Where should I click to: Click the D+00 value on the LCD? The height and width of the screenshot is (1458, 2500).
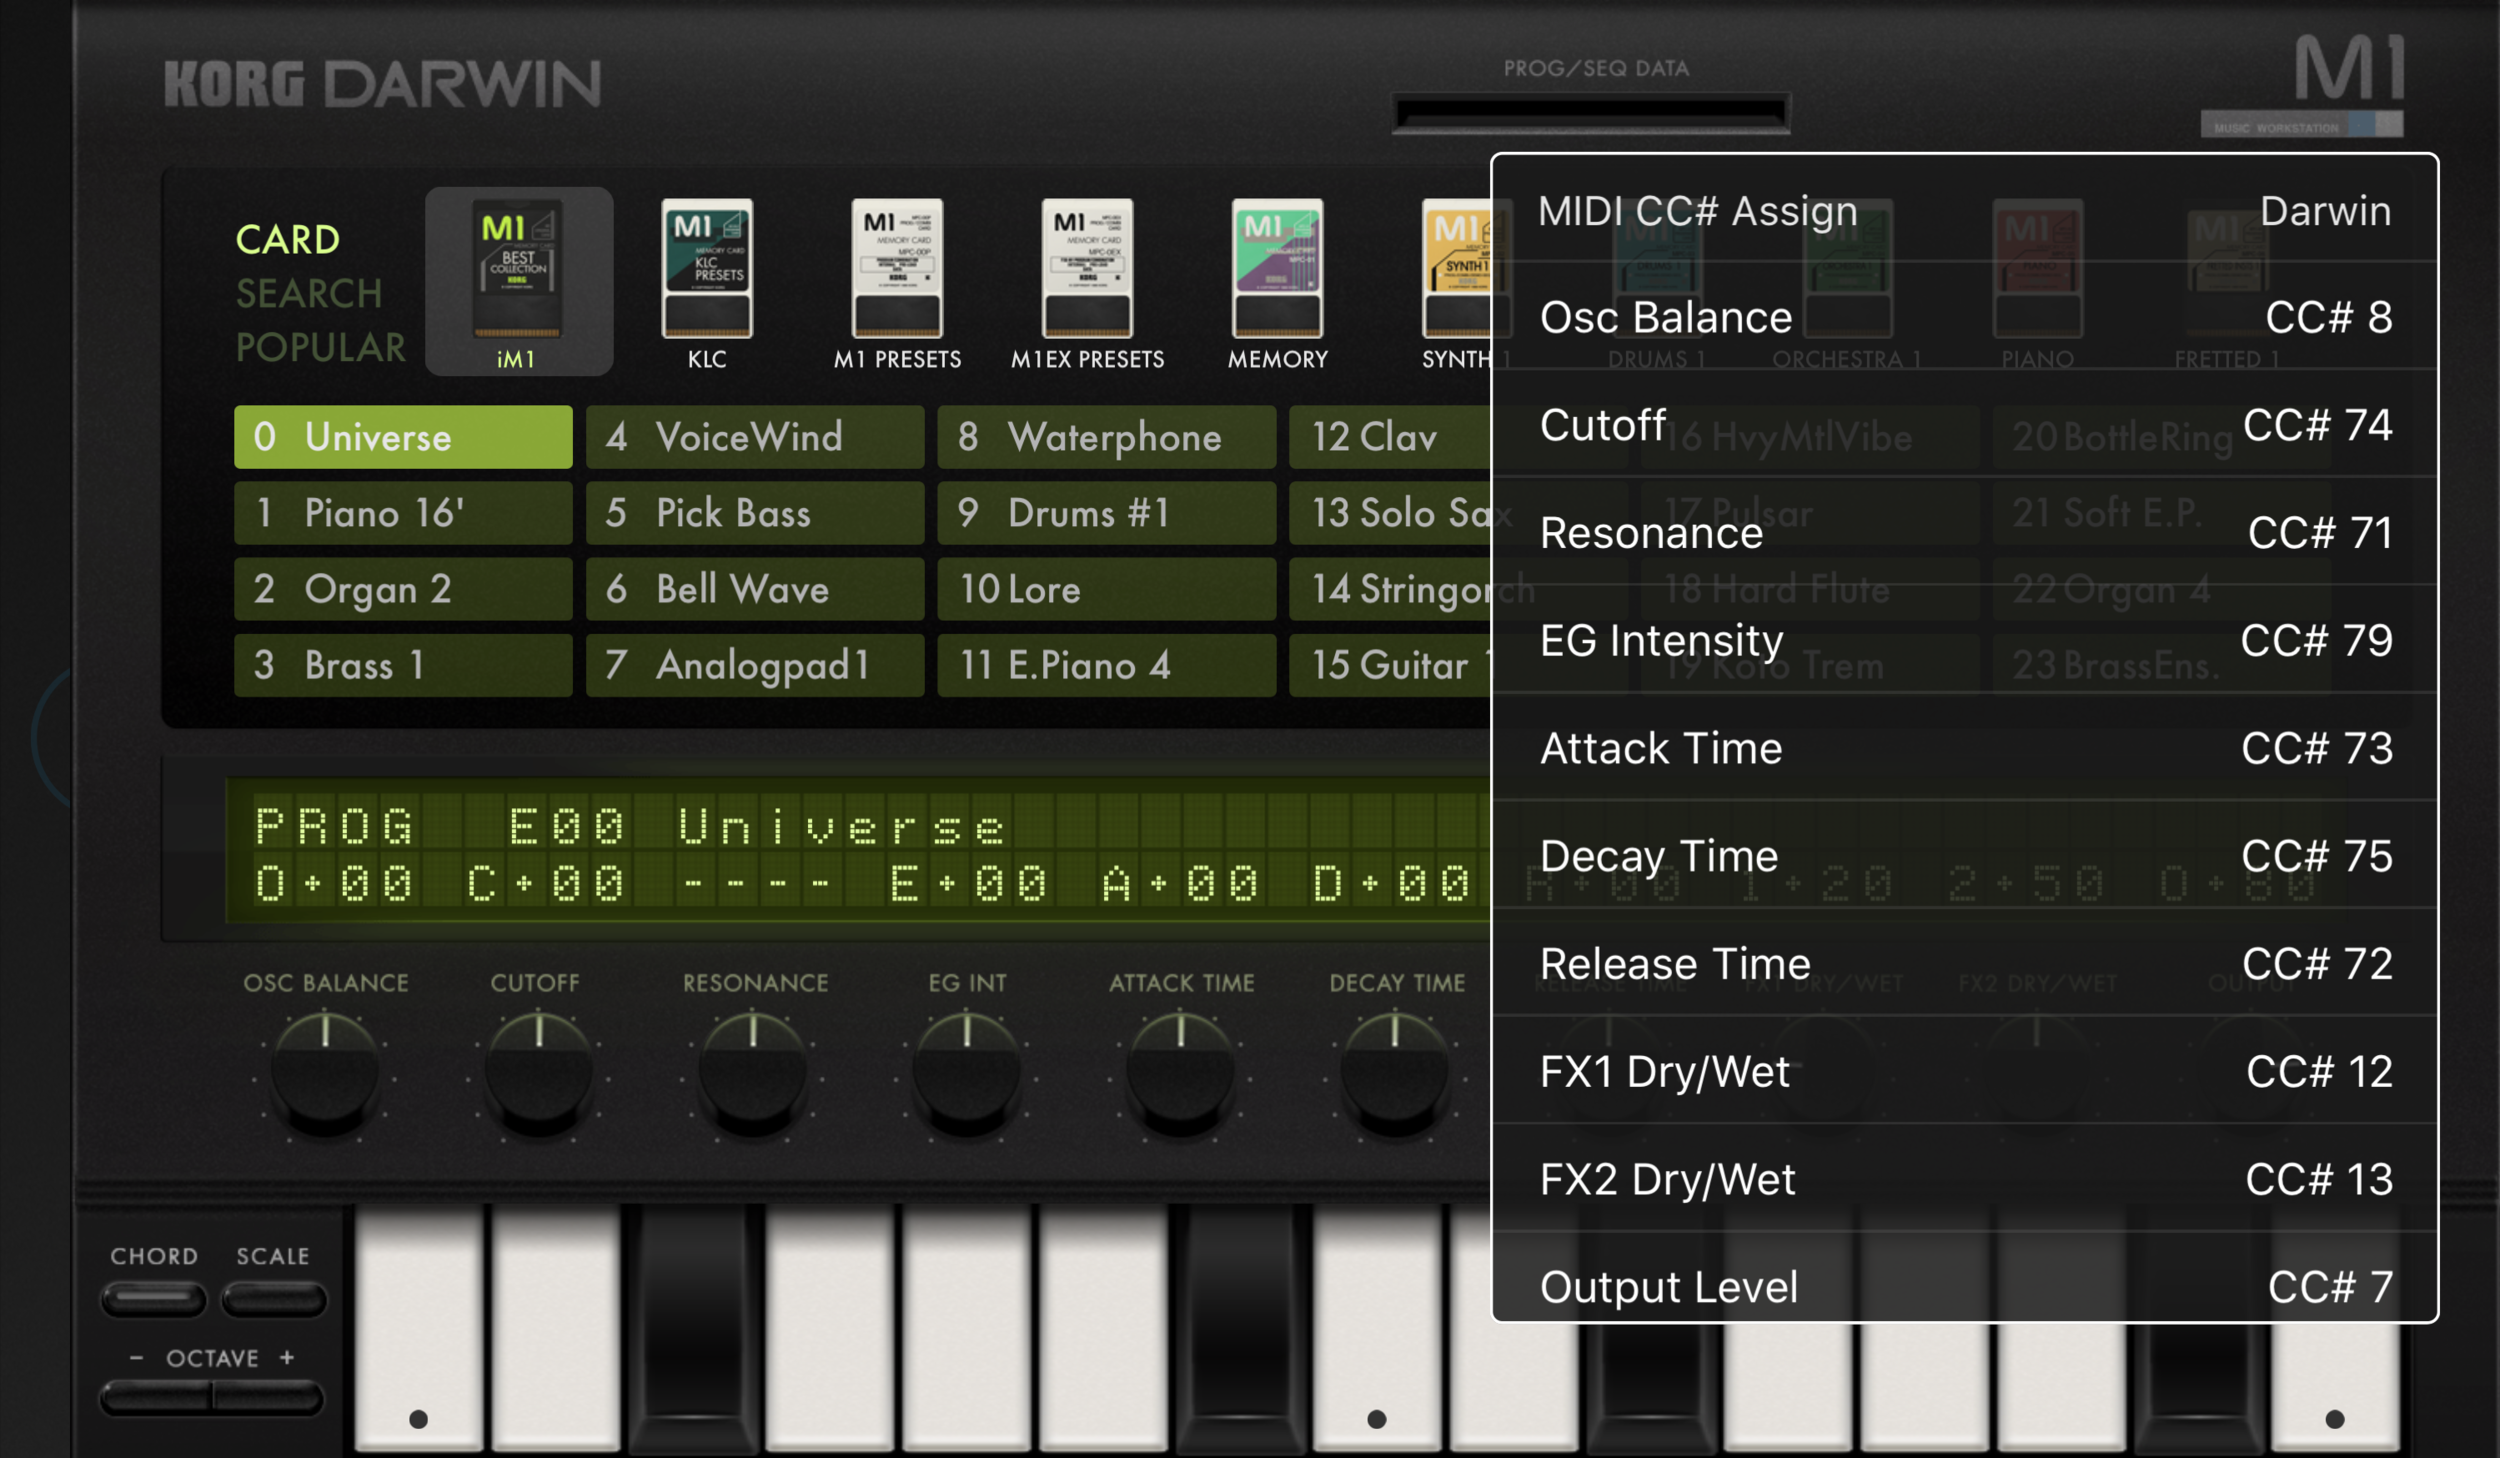tap(1391, 884)
